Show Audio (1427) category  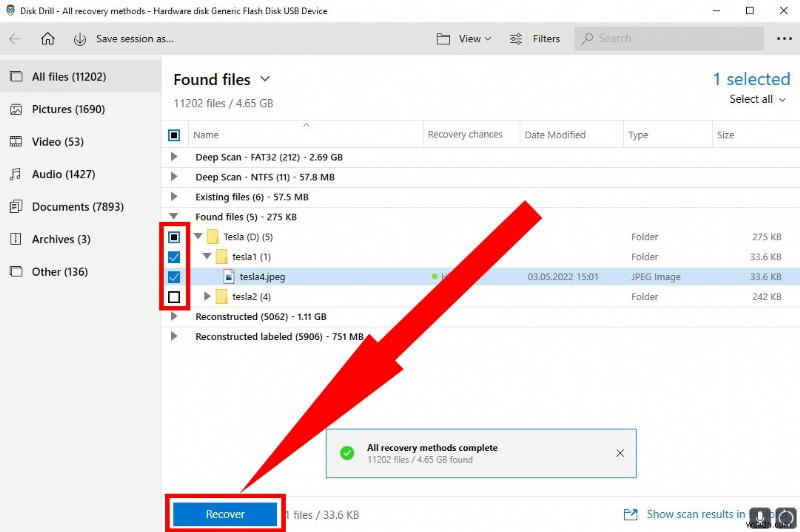coord(81,174)
